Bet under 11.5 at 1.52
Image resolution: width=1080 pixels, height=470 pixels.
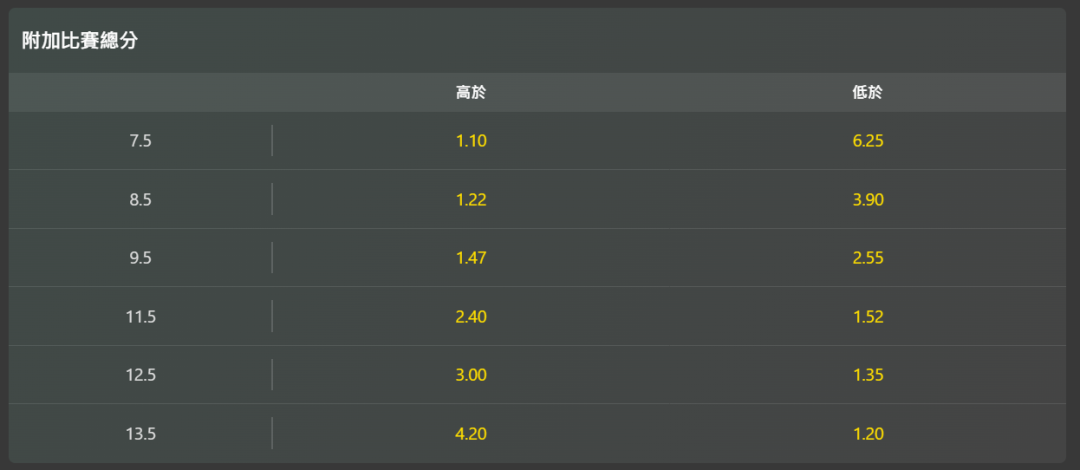click(867, 317)
